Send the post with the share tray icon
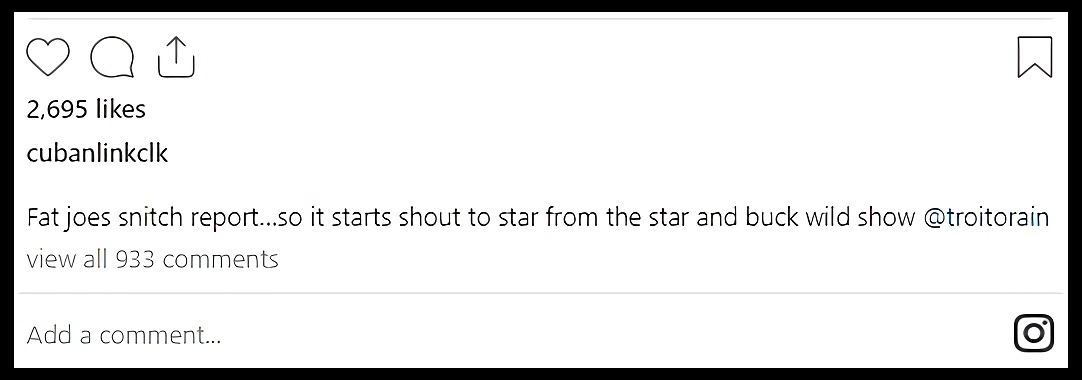This screenshot has width=1082, height=380. (x=177, y=57)
